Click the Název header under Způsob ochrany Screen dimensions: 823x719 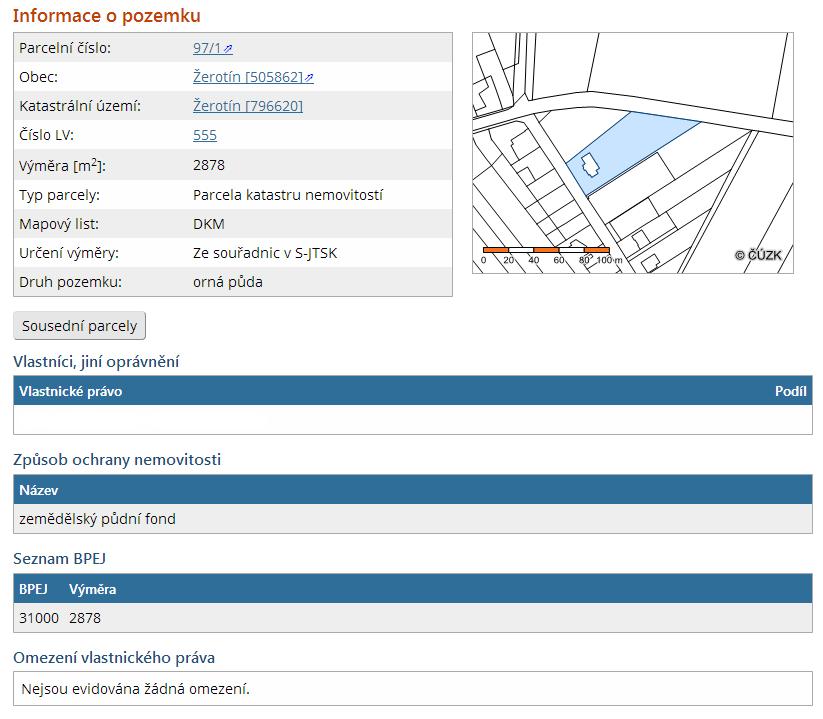point(38,490)
